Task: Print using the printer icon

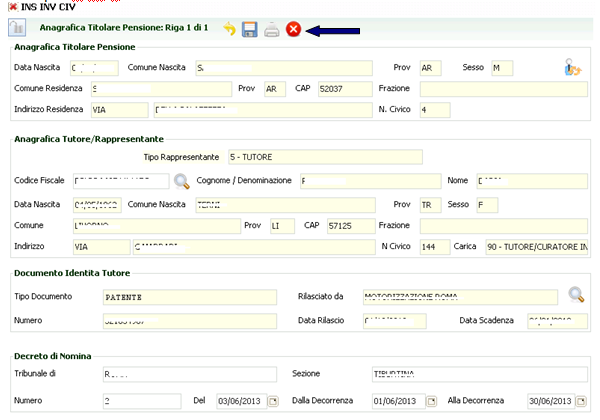Action: (x=272, y=29)
